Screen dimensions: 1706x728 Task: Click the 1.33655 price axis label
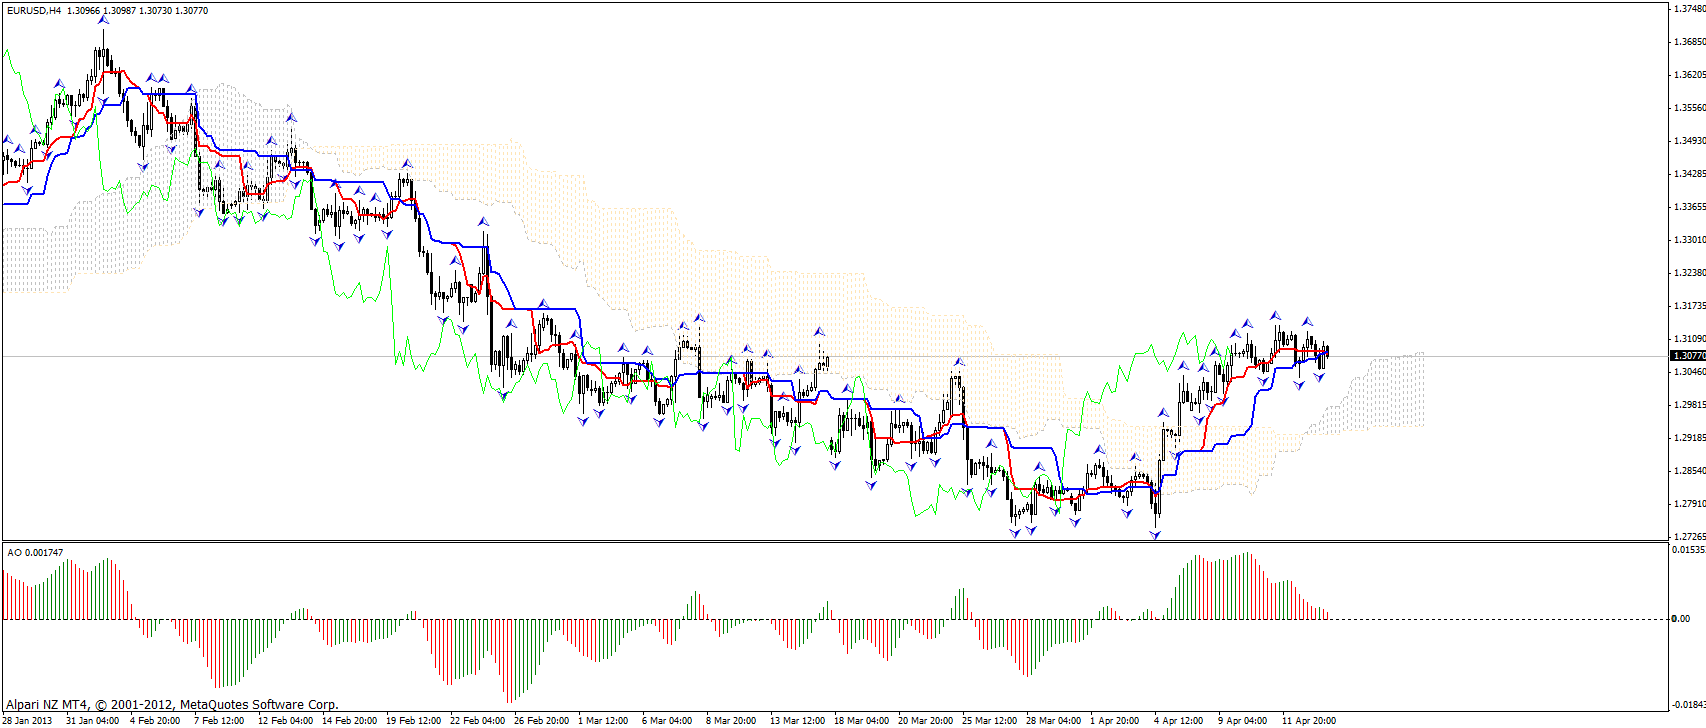pyautogui.click(x=1688, y=207)
